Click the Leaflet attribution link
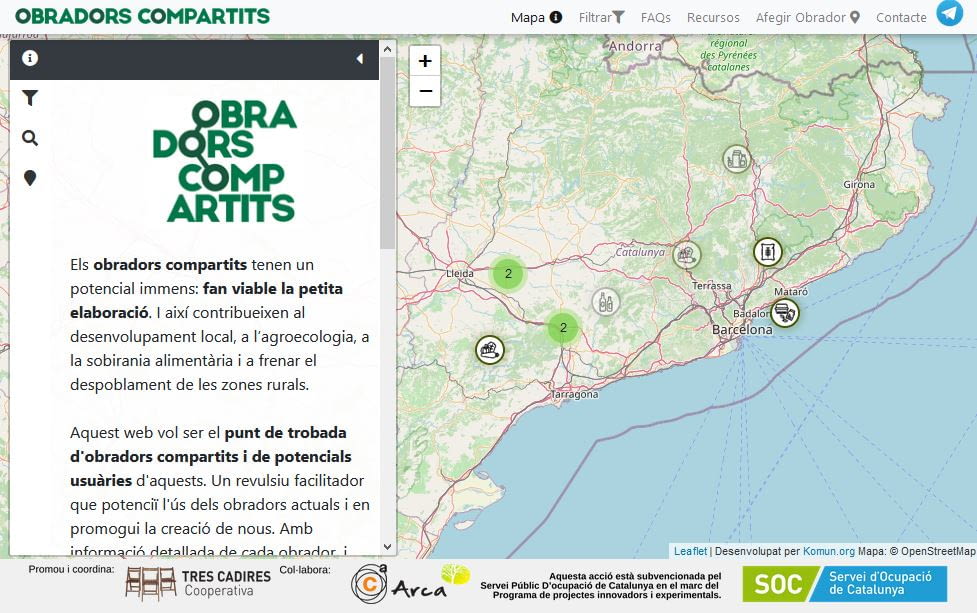 (690, 551)
